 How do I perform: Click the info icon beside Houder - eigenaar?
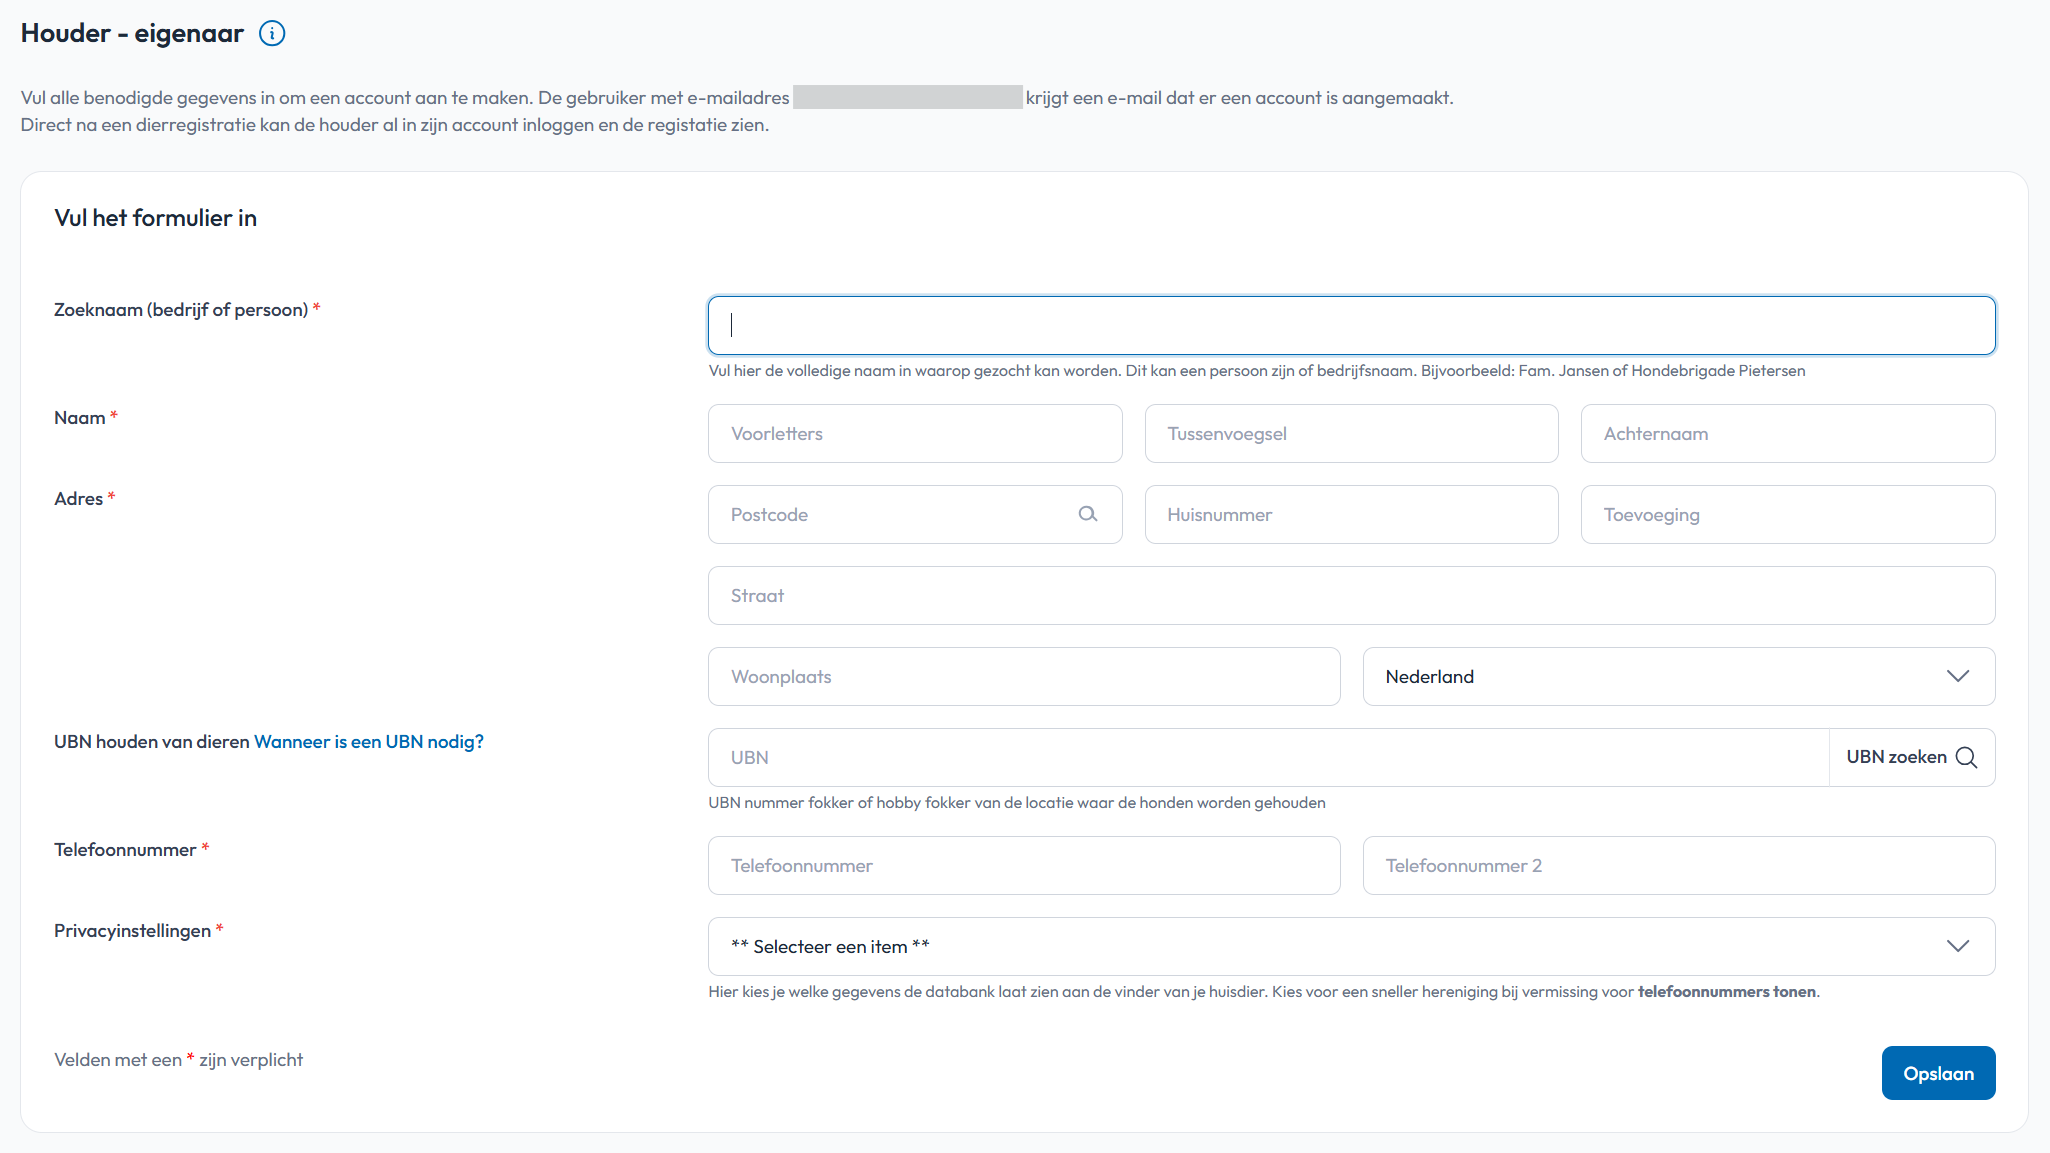tap(272, 33)
